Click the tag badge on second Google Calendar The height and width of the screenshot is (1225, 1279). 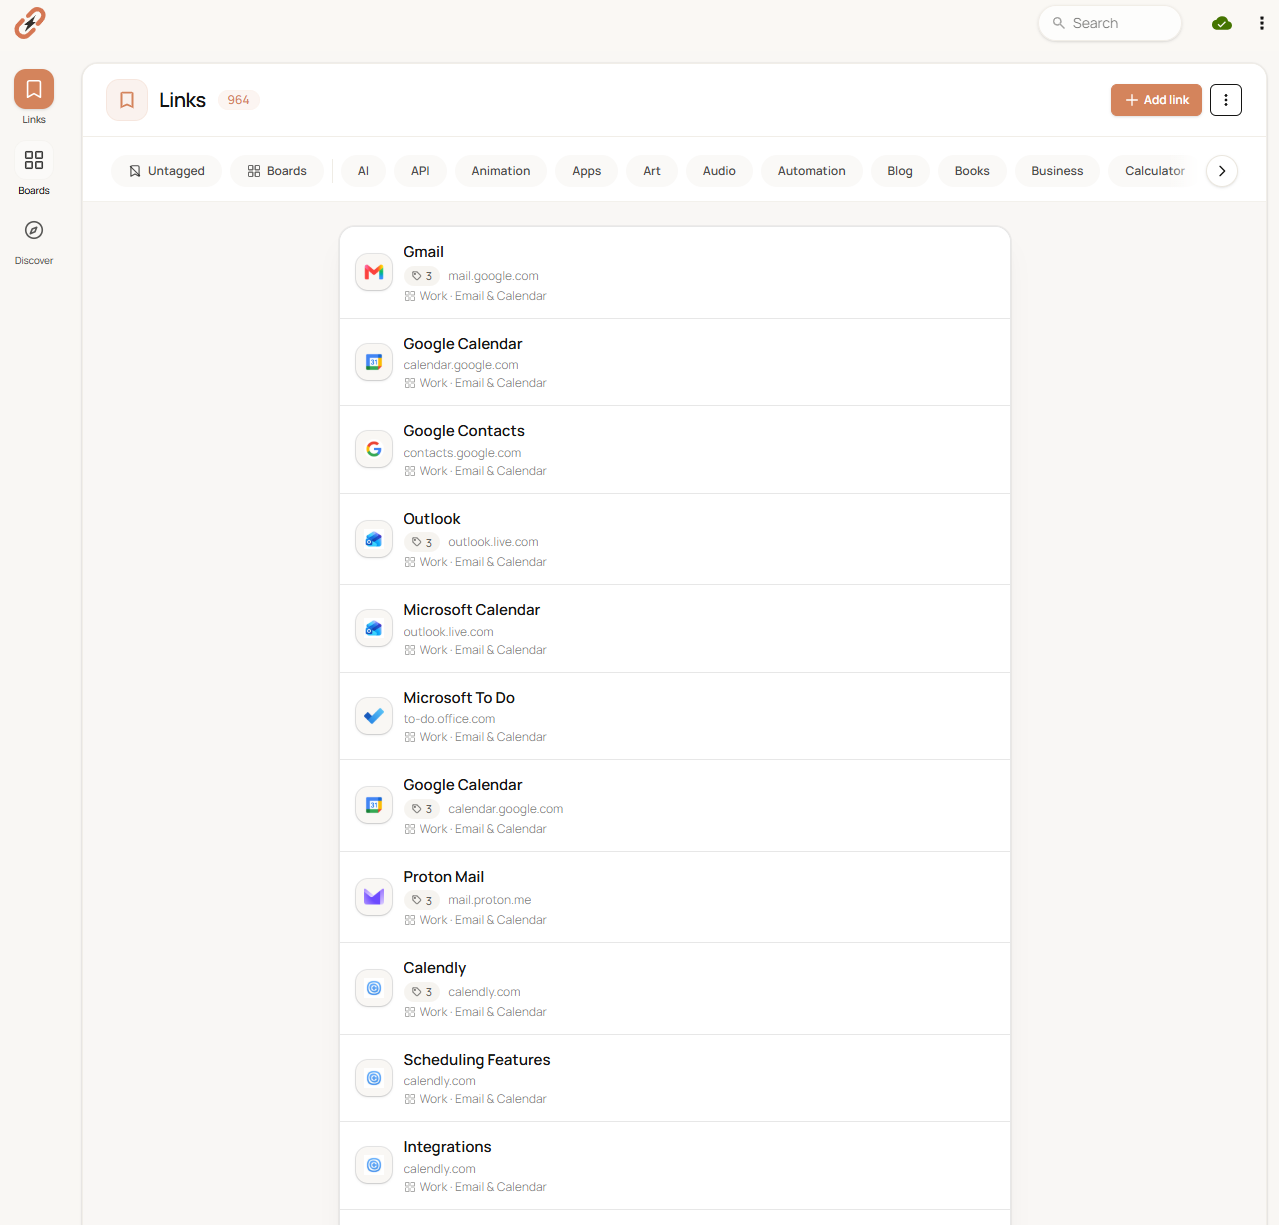(x=422, y=809)
